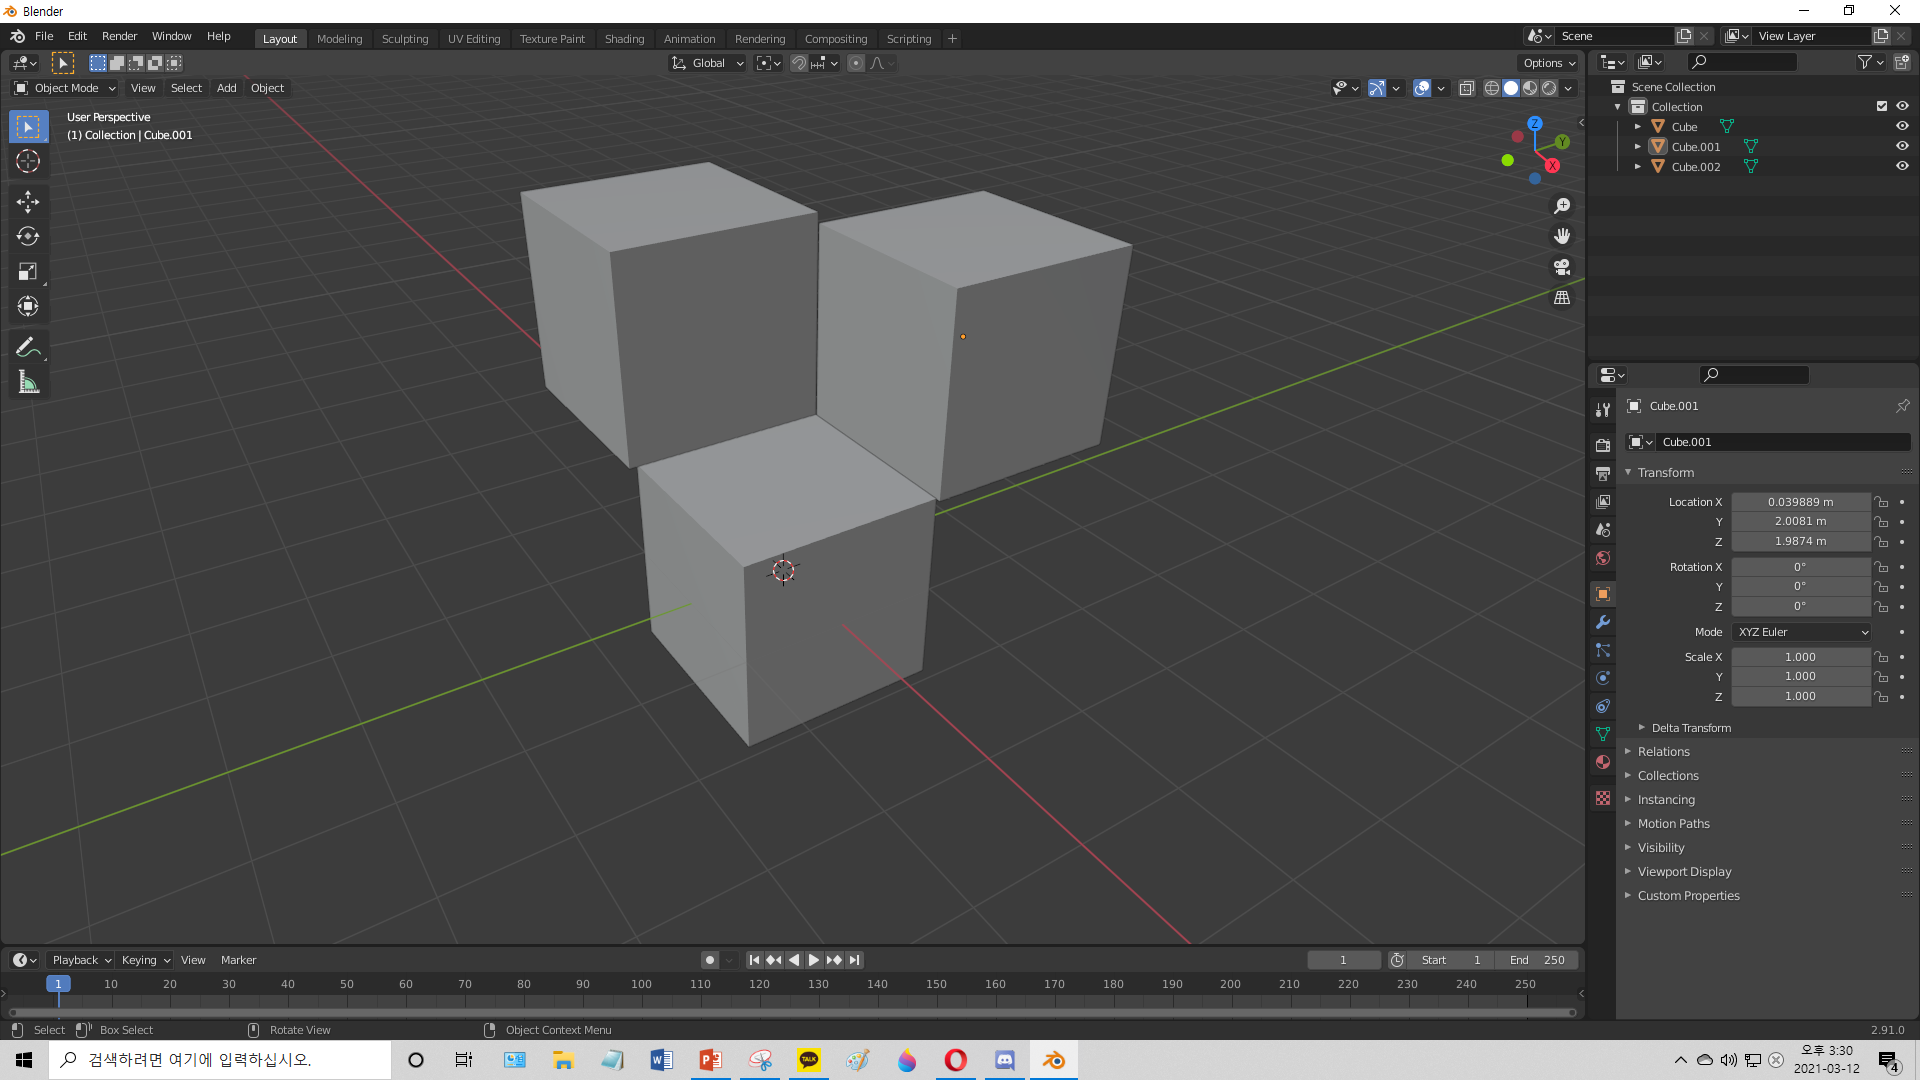Open the Modifier properties wrench tab
1920x1080 pixels.
click(x=1603, y=622)
